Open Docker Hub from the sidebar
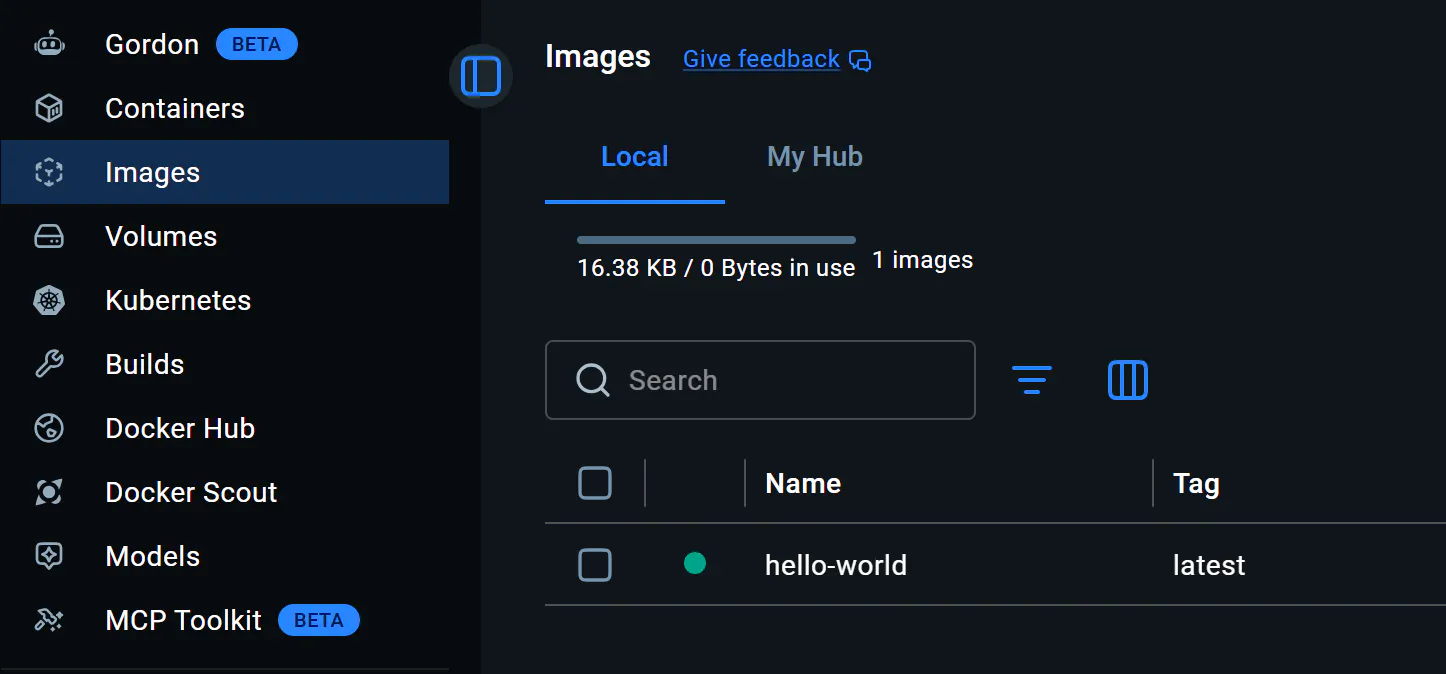 coord(225,428)
